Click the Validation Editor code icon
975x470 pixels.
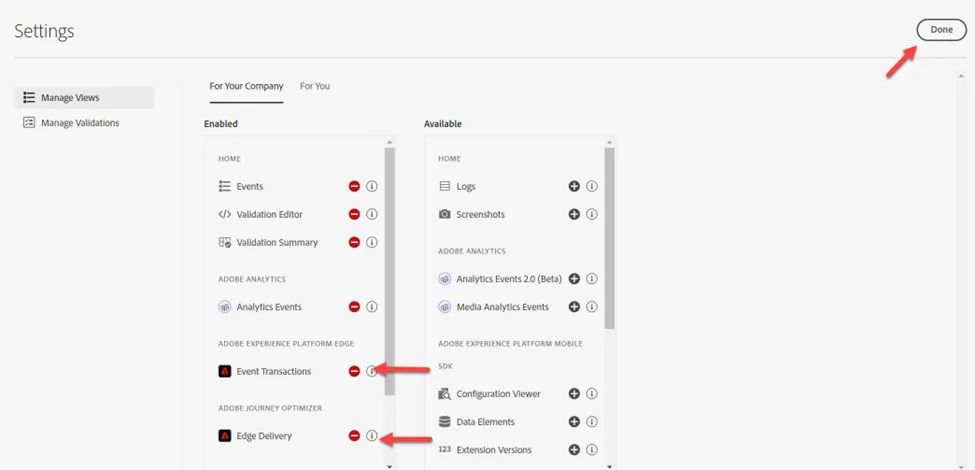(x=225, y=214)
